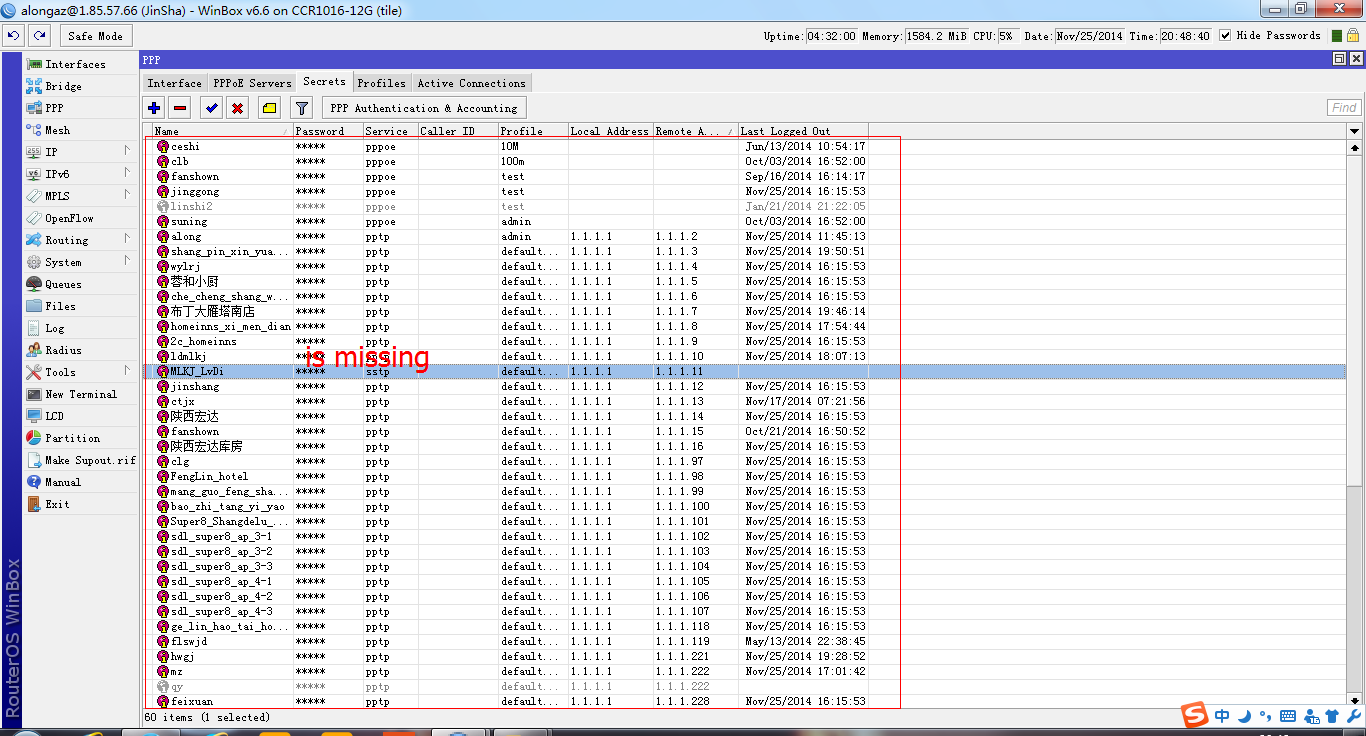Viewport: 1366px width, 736px height.
Task: Click the Sogou input method S logo
Action: [x=1194, y=716]
